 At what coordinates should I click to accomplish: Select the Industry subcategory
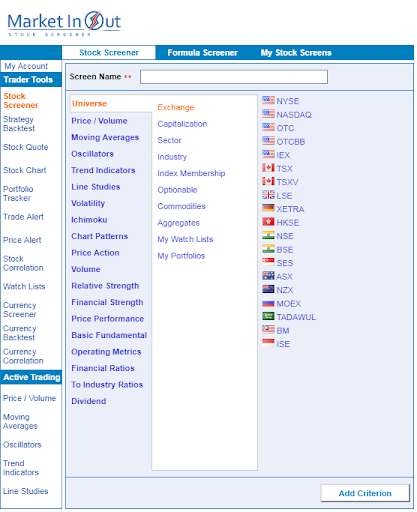(x=172, y=157)
